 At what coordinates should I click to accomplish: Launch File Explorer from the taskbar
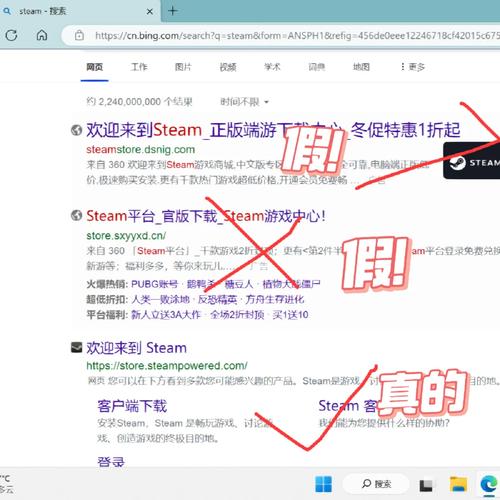pyautogui.click(x=458, y=484)
